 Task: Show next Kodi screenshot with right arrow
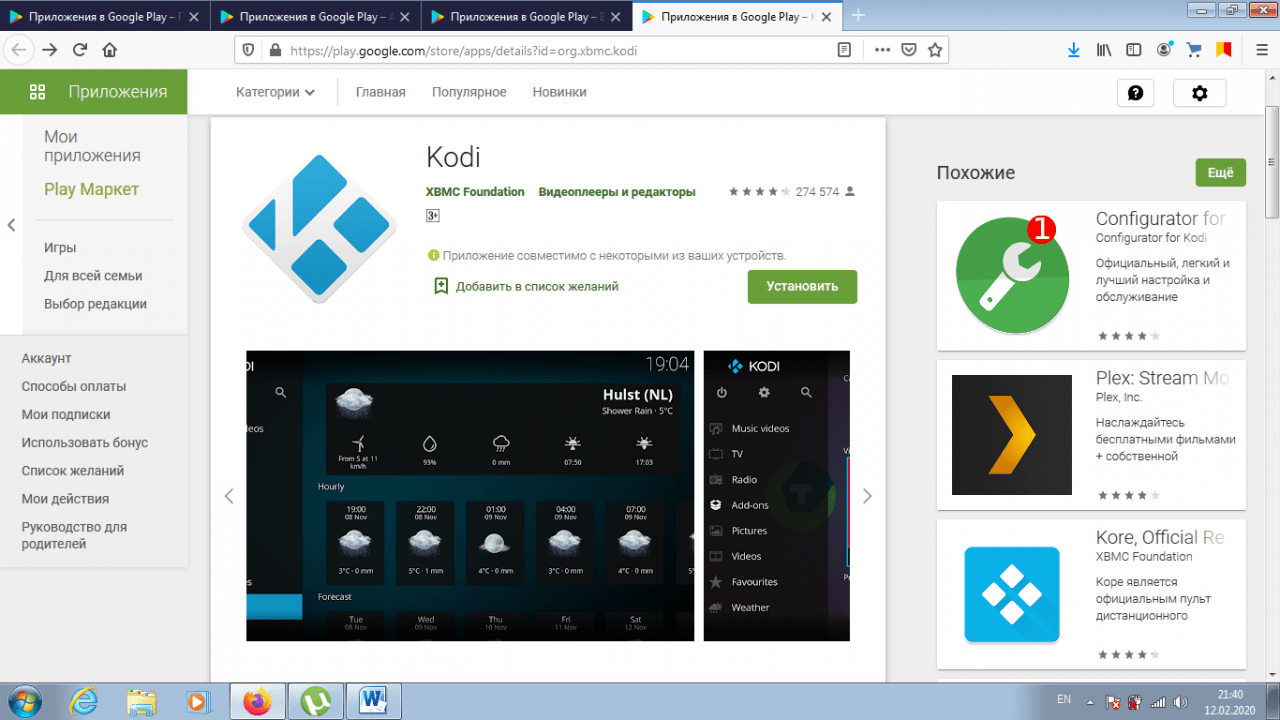coord(867,496)
